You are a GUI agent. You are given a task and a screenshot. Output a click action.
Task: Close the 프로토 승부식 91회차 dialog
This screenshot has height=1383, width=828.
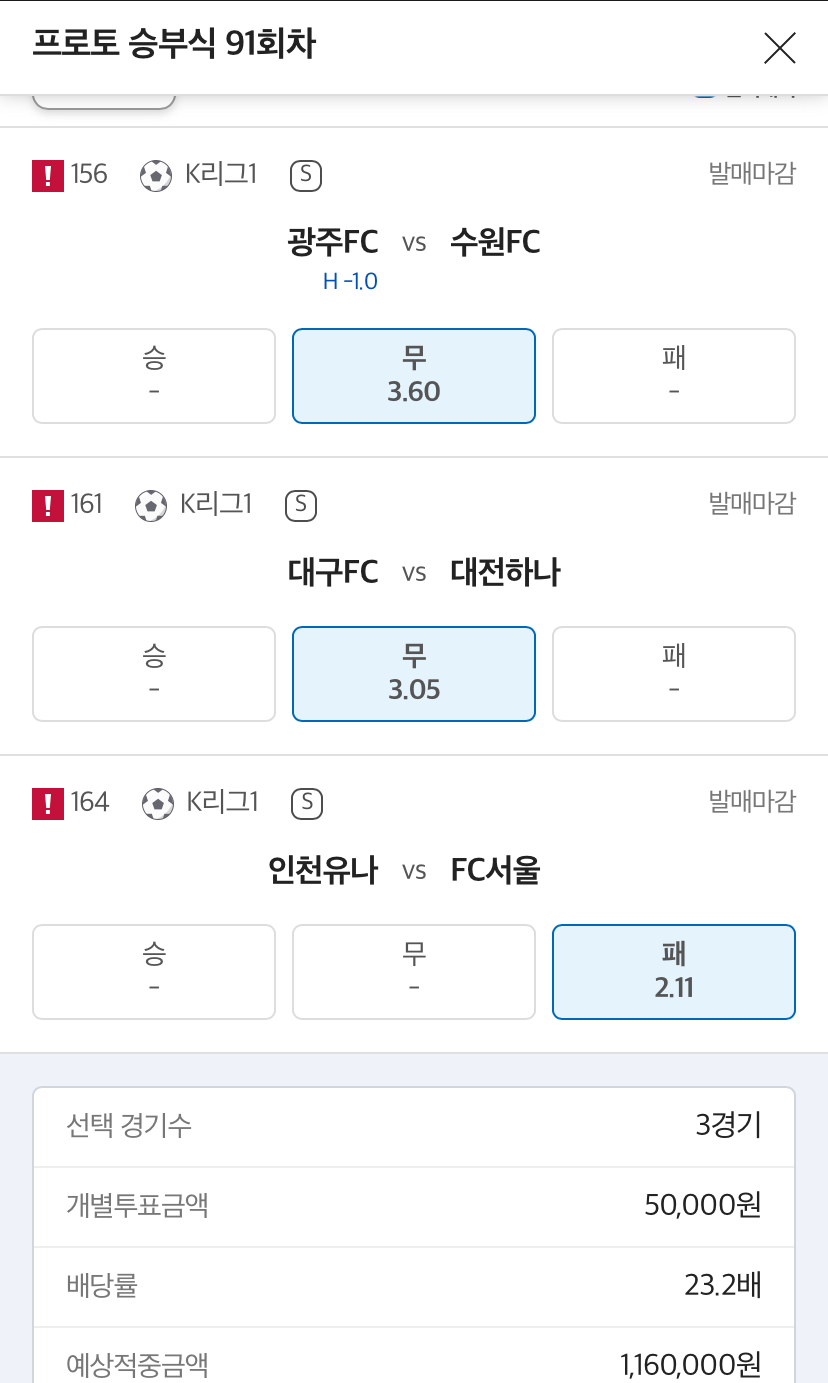[x=779, y=47]
